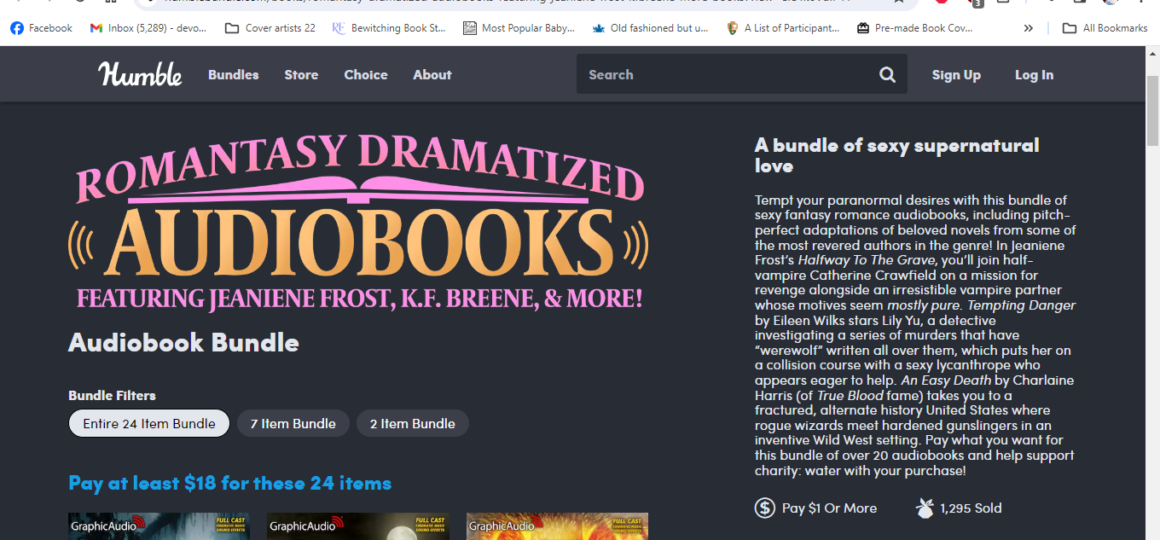Select the Entire 24 Item Bundle filter
This screenshot has width=1160, height=540.
(149, 424)
